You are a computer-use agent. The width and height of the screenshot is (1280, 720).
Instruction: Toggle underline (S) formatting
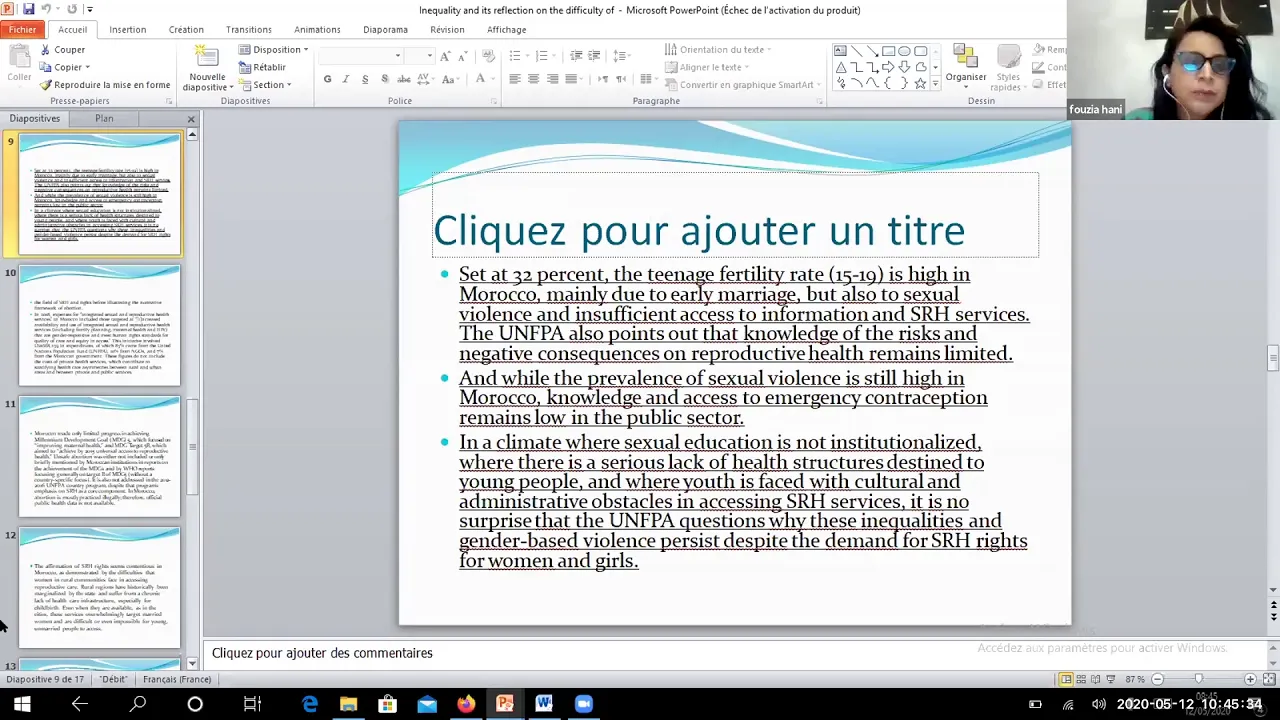(x=365, y=79)
